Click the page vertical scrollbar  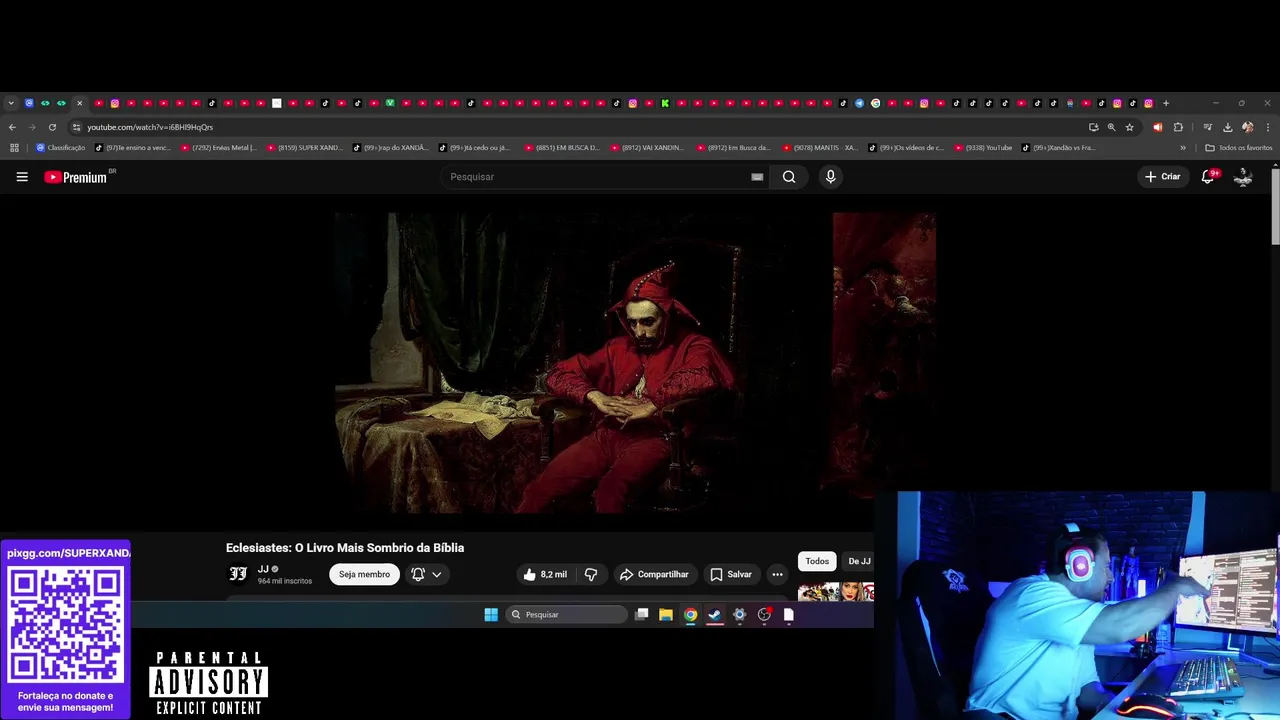pos(1275,205)
